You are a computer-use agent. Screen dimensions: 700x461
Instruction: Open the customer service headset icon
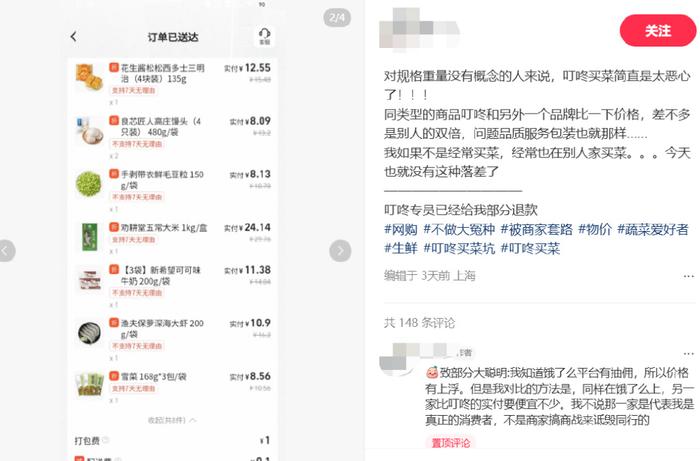264,36
